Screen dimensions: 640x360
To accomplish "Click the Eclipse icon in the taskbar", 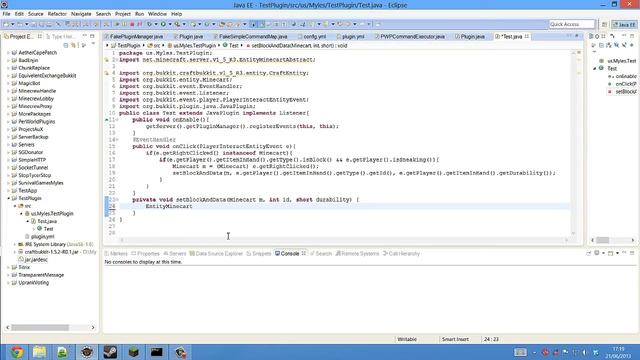I will coord(87,352).
